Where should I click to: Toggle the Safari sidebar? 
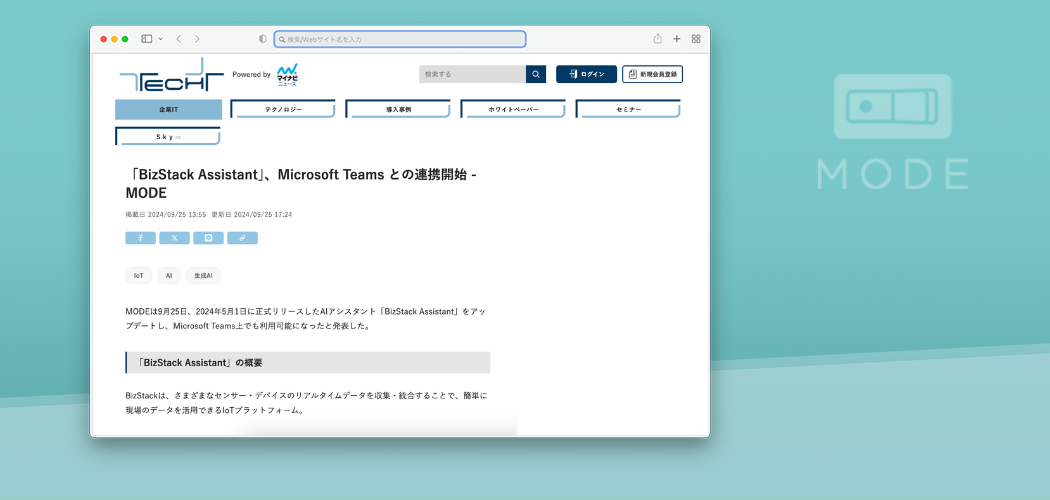coord(146,39)
